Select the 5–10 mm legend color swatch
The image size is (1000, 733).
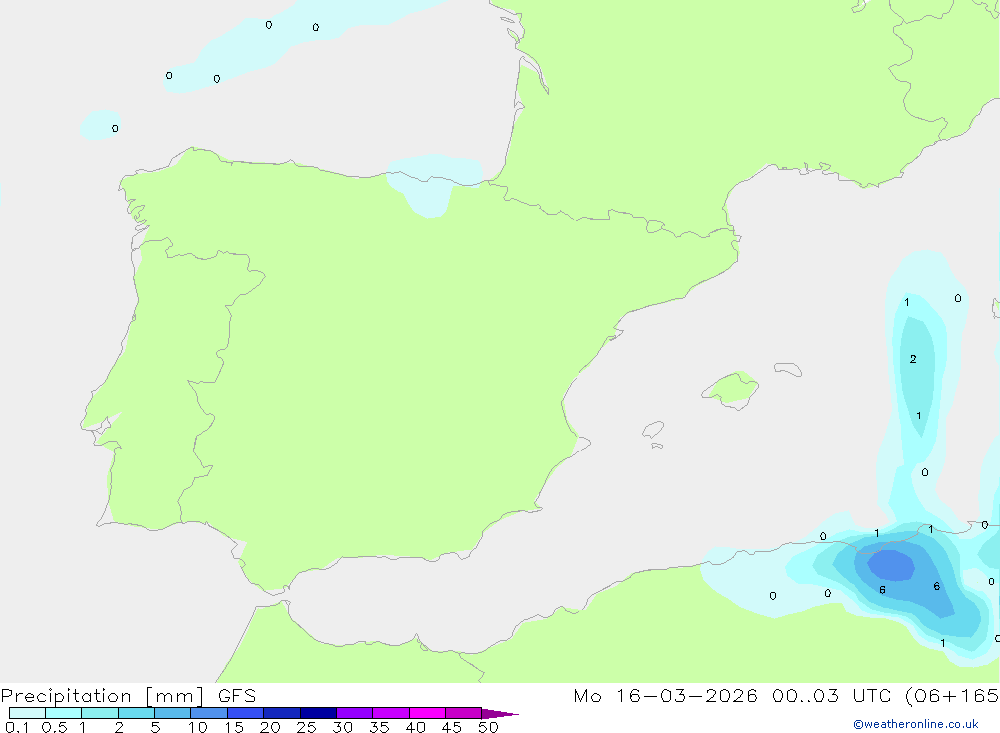(172, 713)
